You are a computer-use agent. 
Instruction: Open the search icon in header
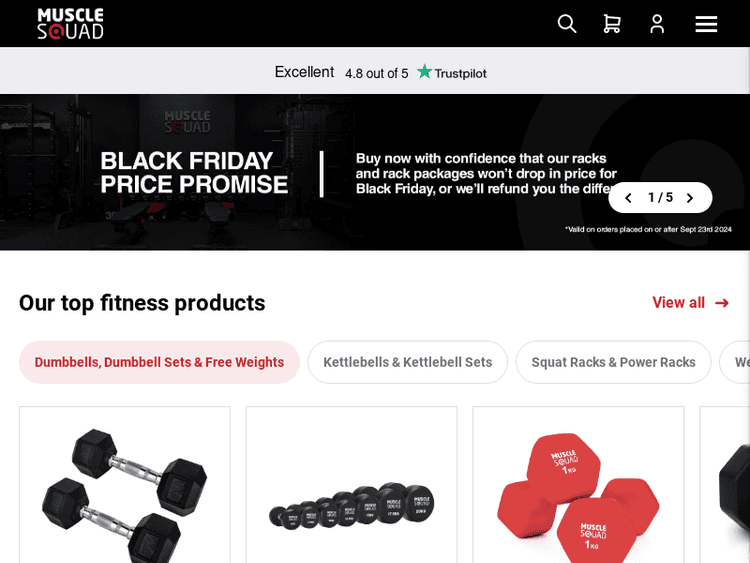pyautogui.click(x=567, y=24)
